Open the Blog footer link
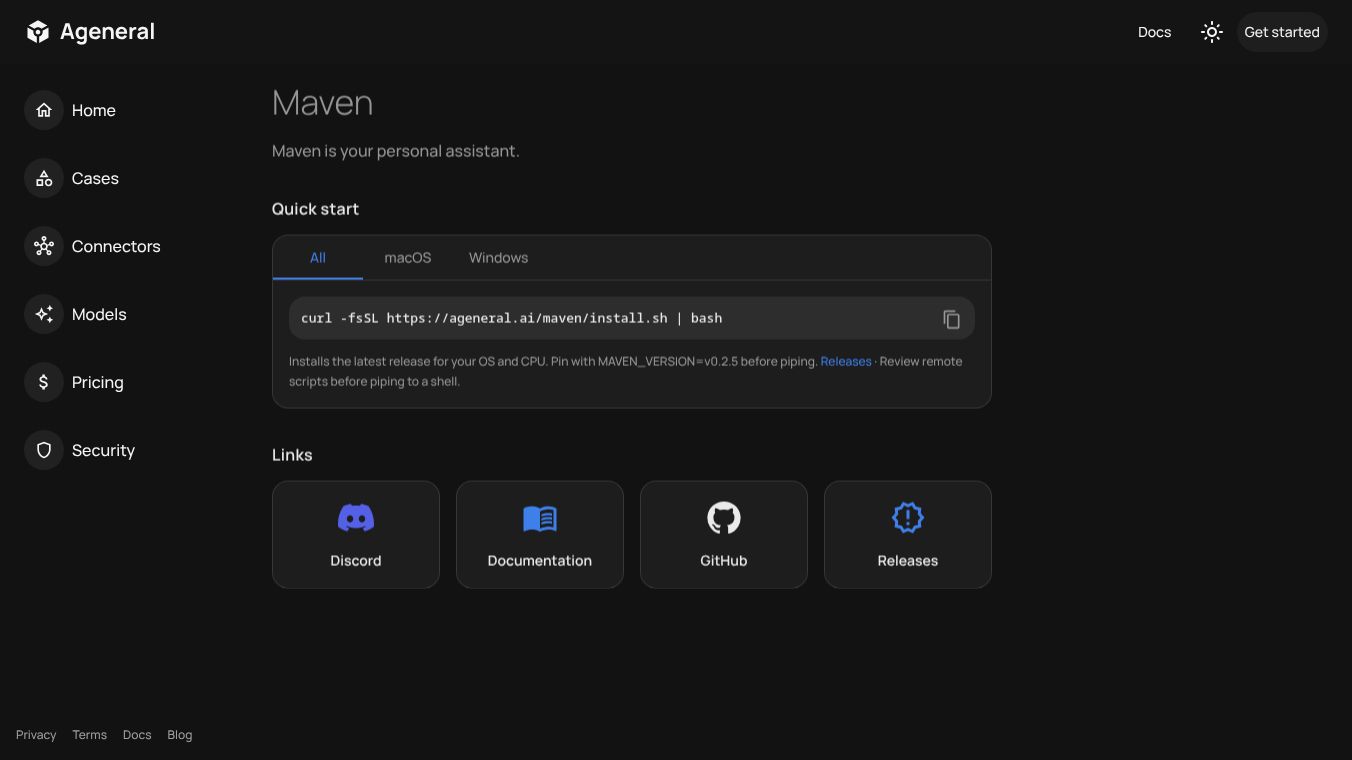1352x760 pixels. tap(180, 735)
